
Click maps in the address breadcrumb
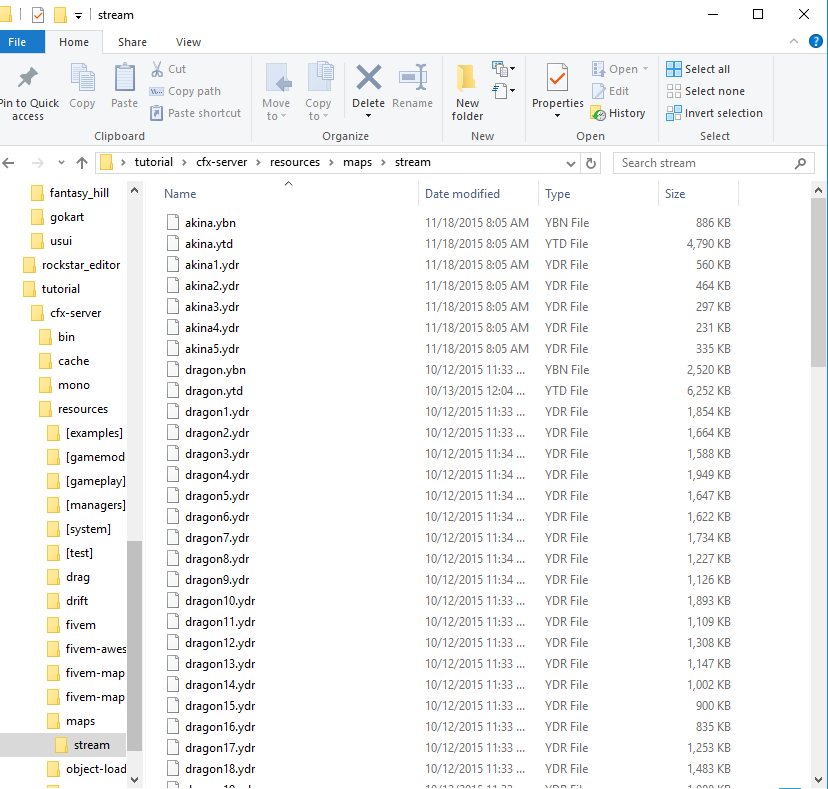point(357,162)
